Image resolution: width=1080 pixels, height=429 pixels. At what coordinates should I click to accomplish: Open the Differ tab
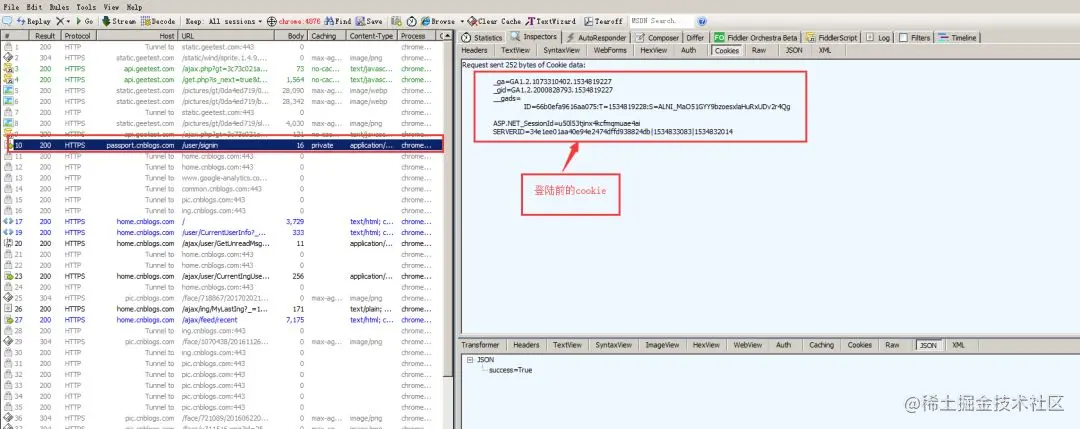coord(695,38)
